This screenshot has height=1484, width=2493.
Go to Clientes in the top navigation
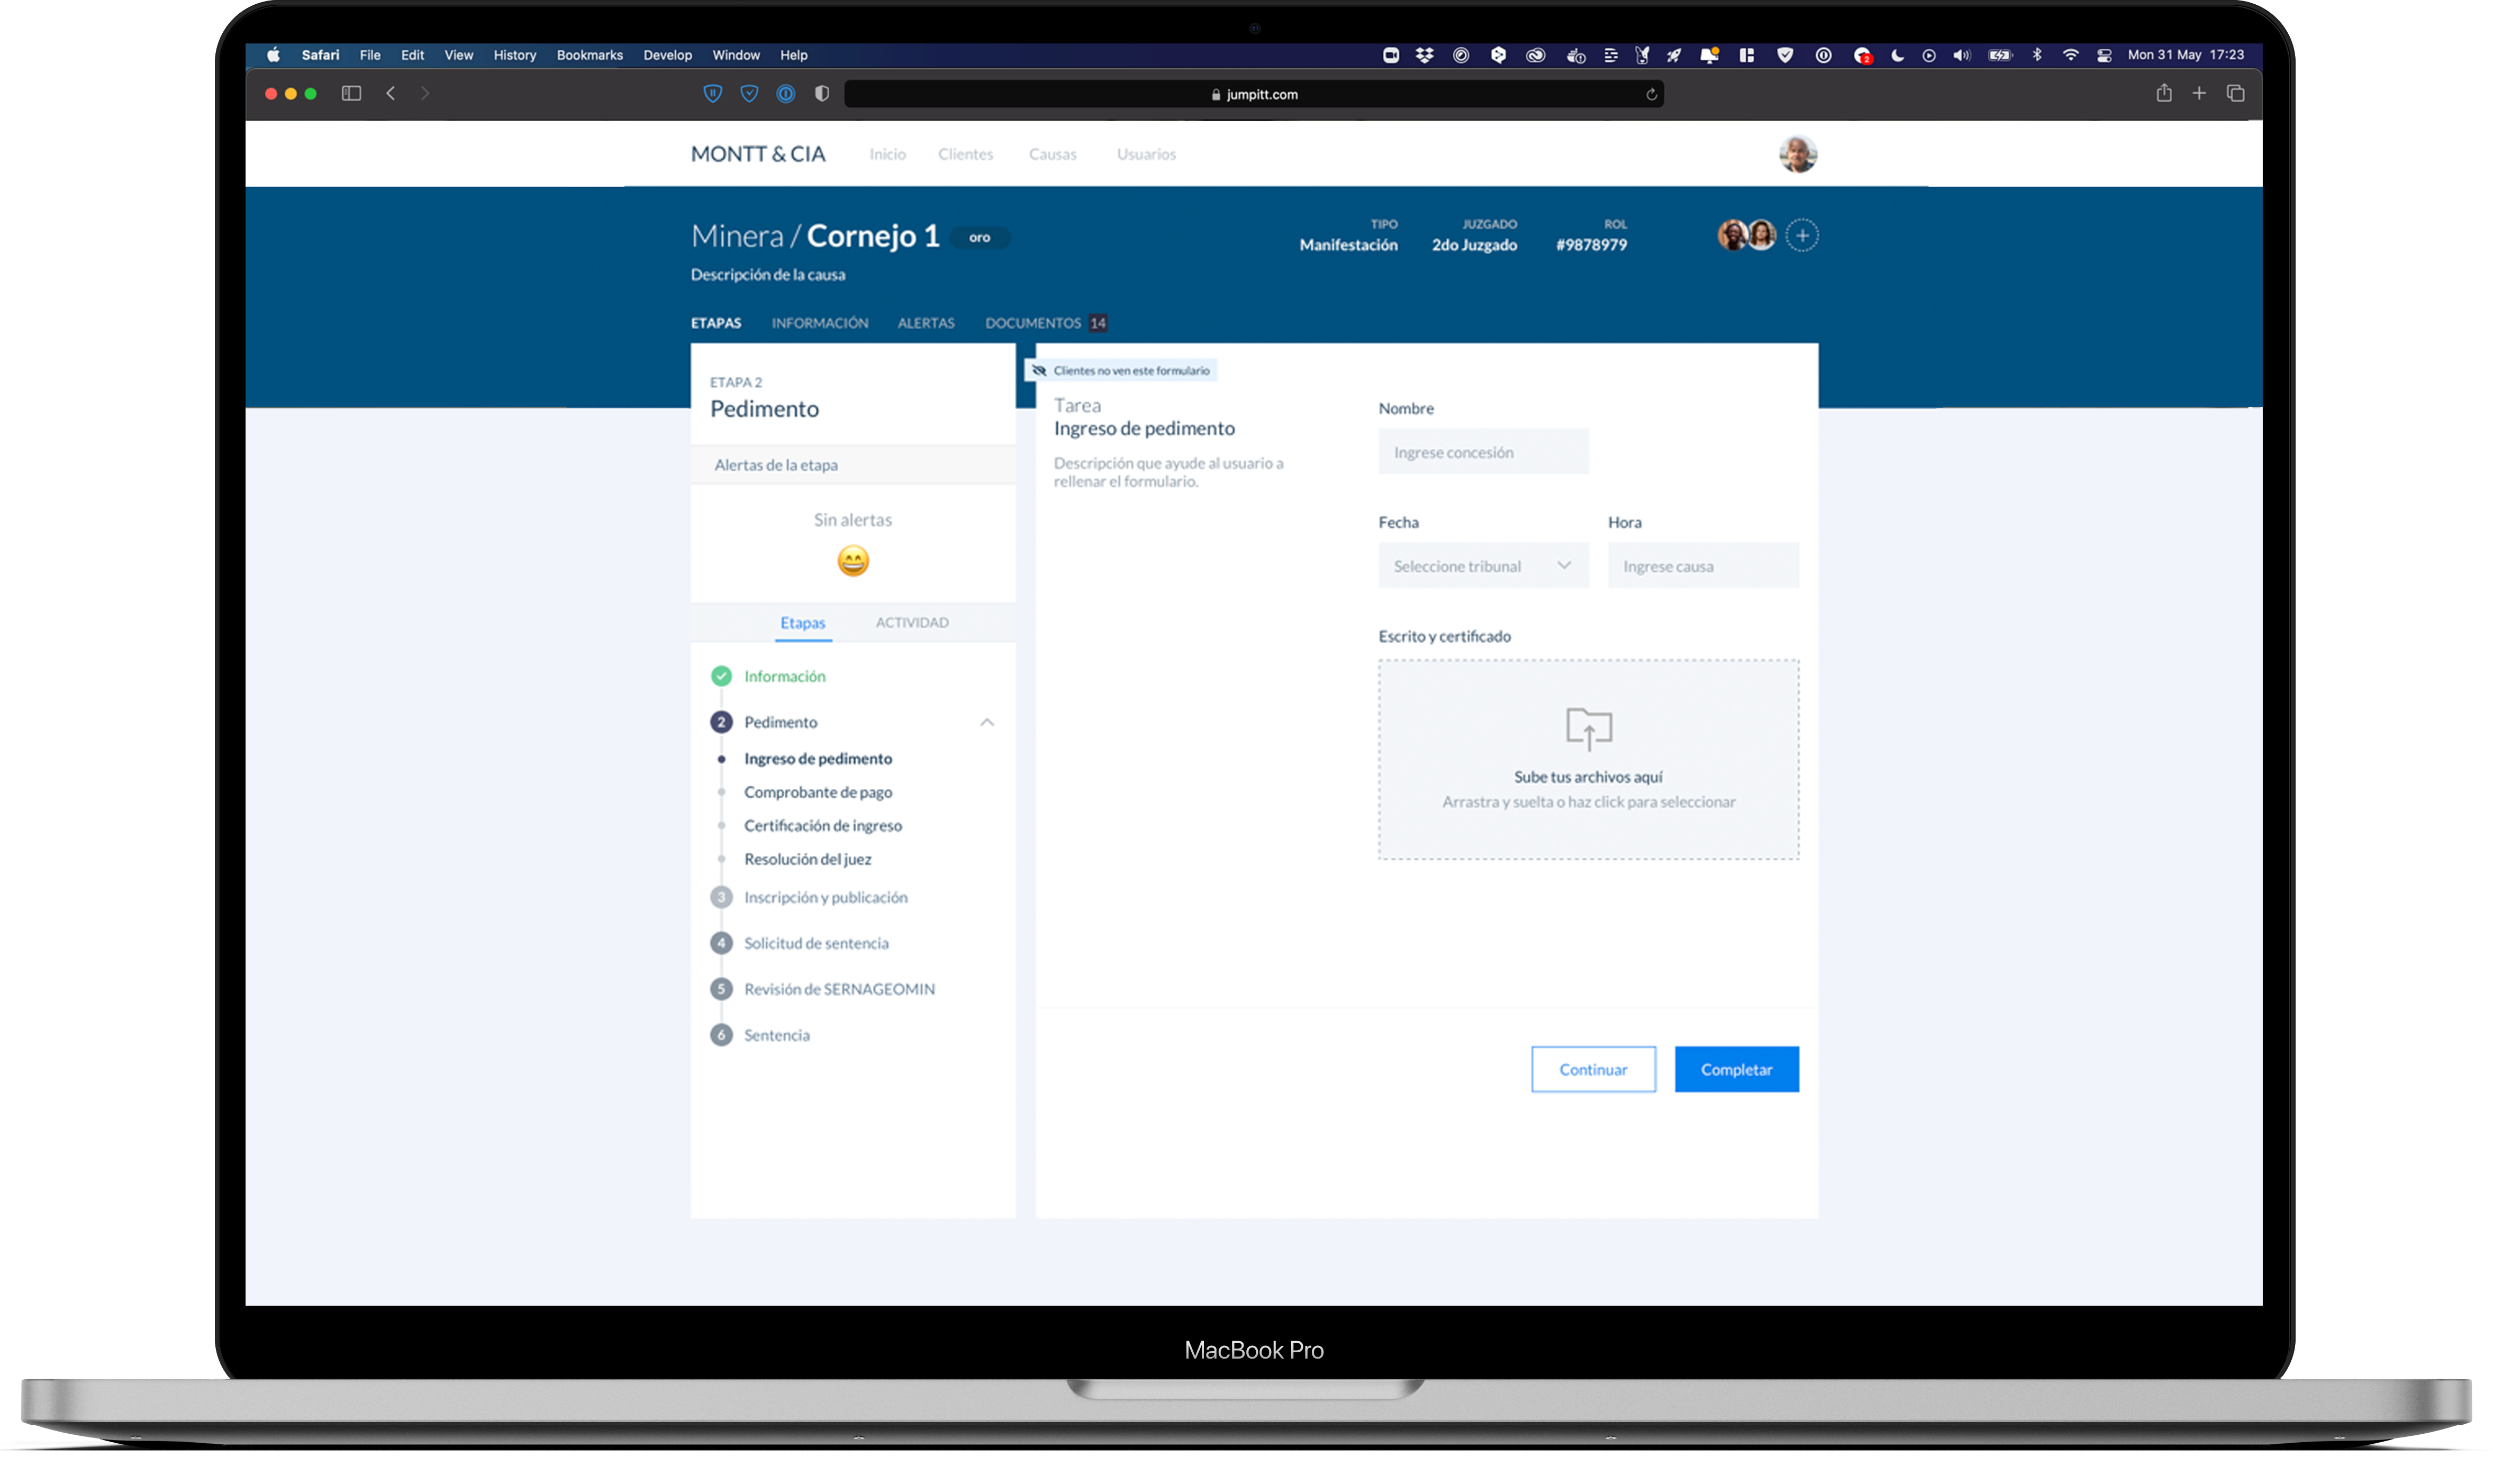point(965,154)
